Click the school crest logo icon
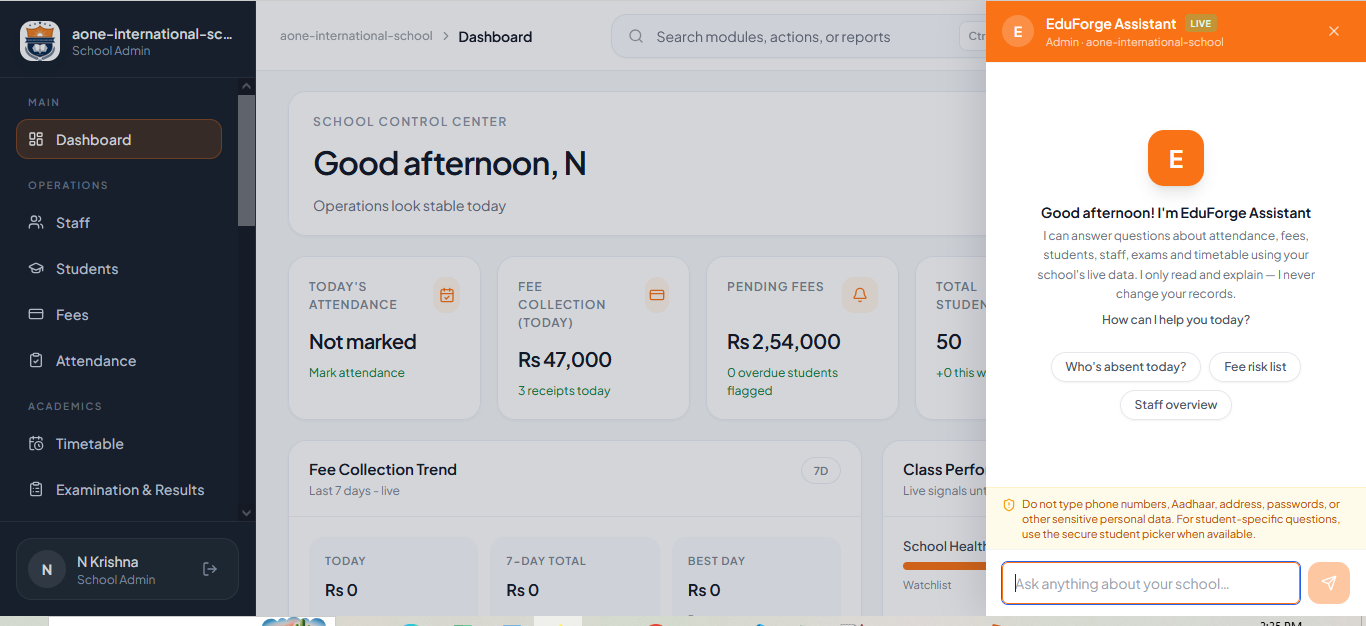 [x=40, y=41]
